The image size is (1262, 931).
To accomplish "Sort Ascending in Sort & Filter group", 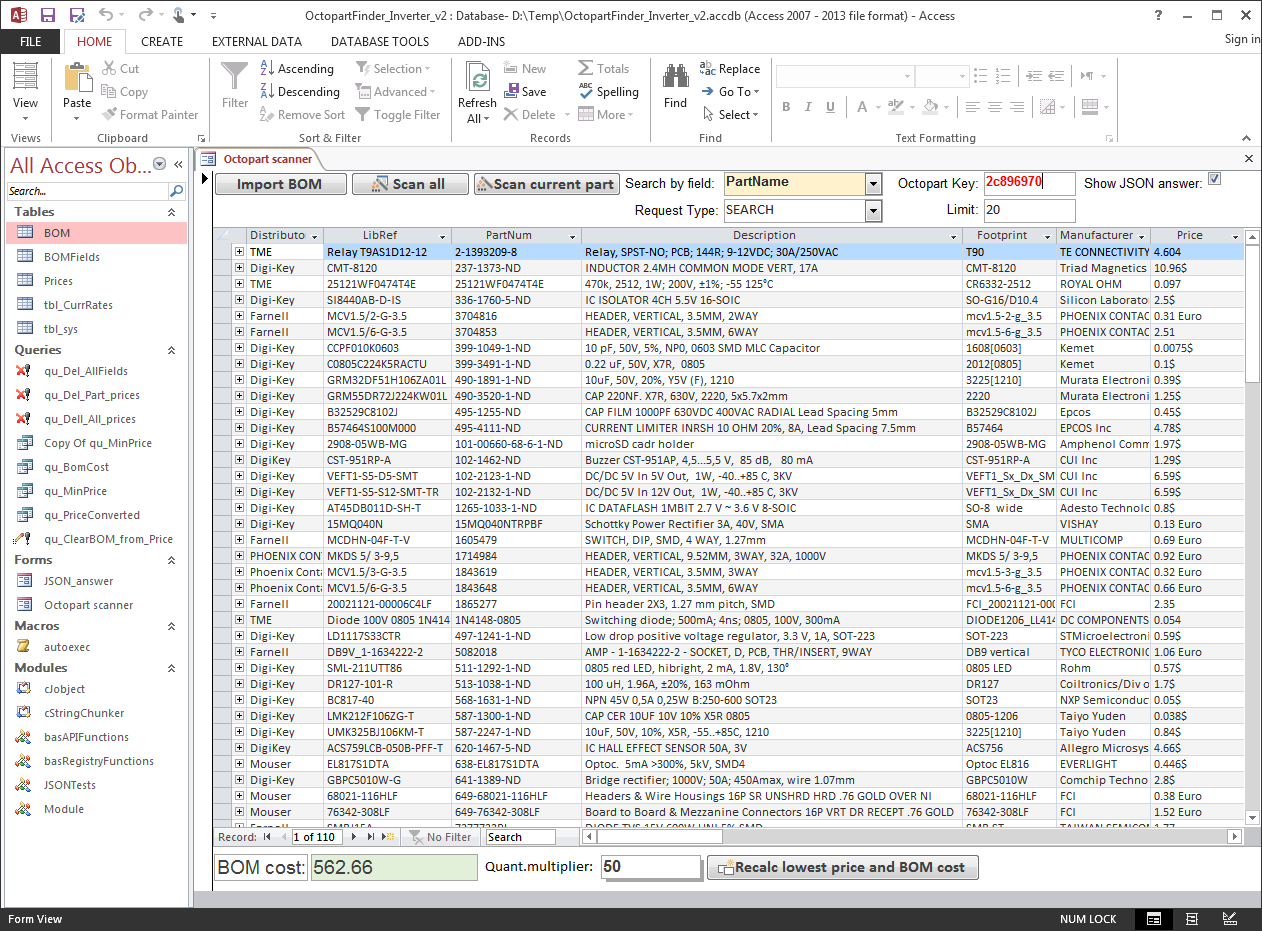I will (297, 69).
